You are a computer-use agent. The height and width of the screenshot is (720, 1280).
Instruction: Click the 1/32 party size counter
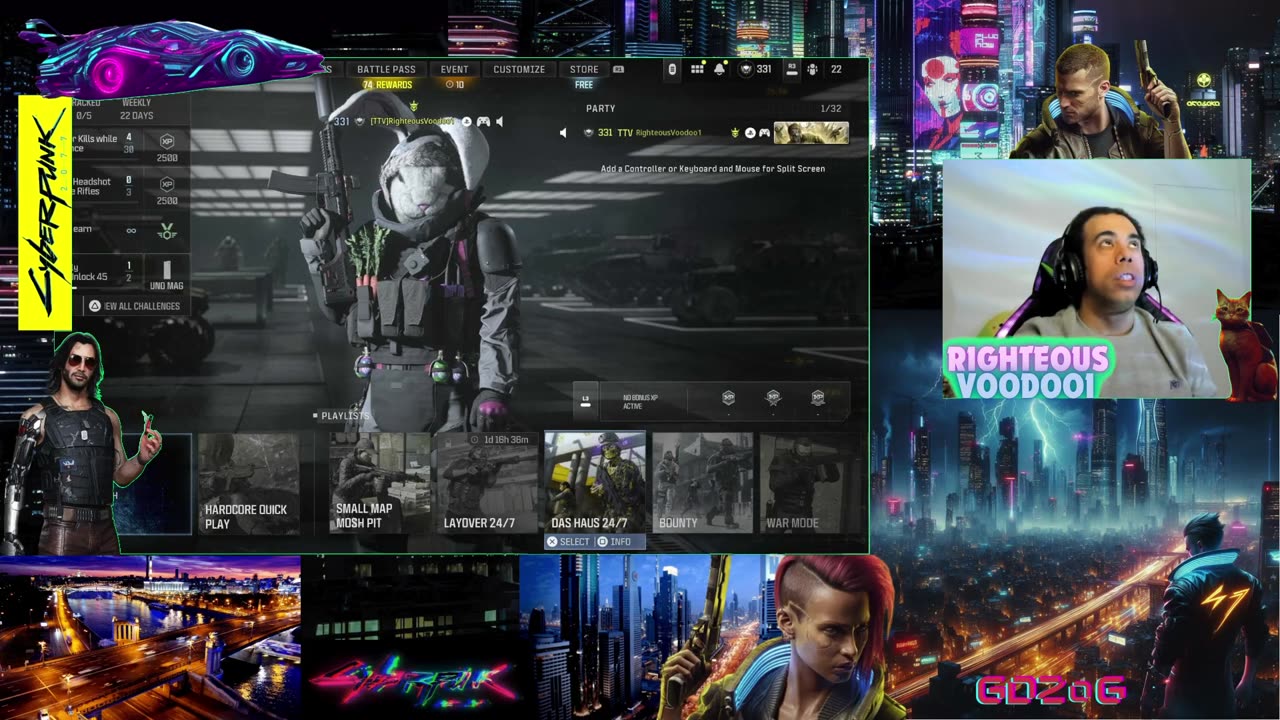pos(831,108)
